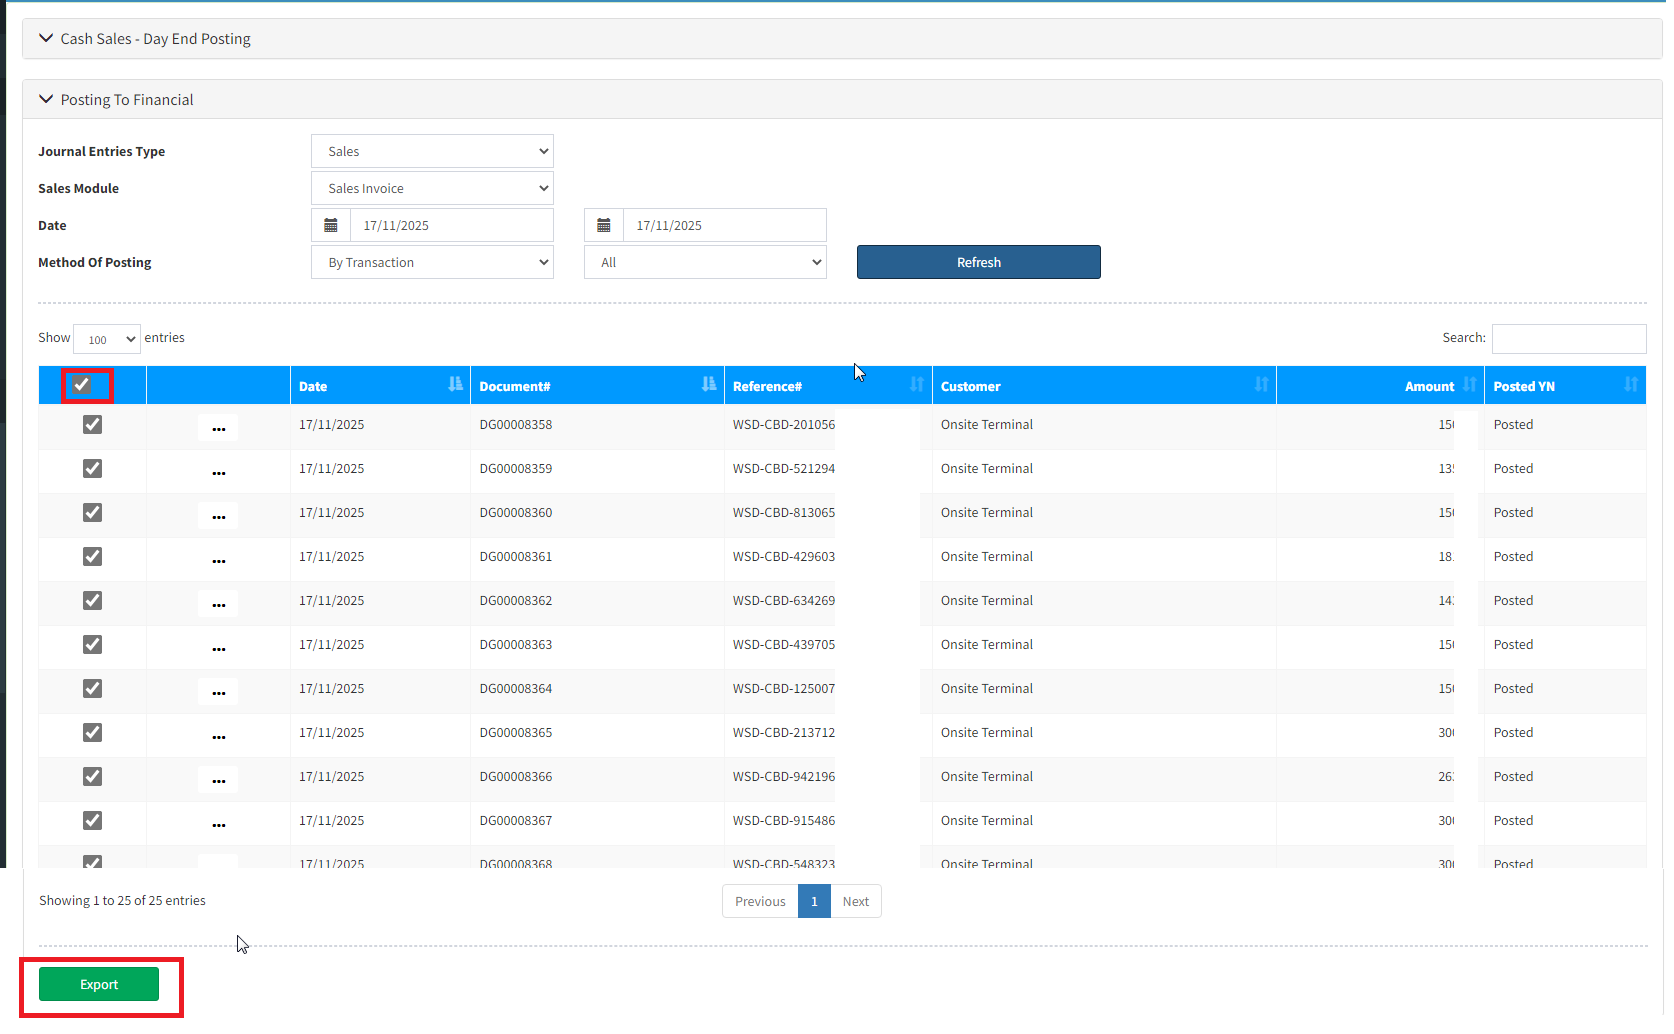Open the Method Of Posting dropdown
1674x1034 pixels.
point(432,262)
